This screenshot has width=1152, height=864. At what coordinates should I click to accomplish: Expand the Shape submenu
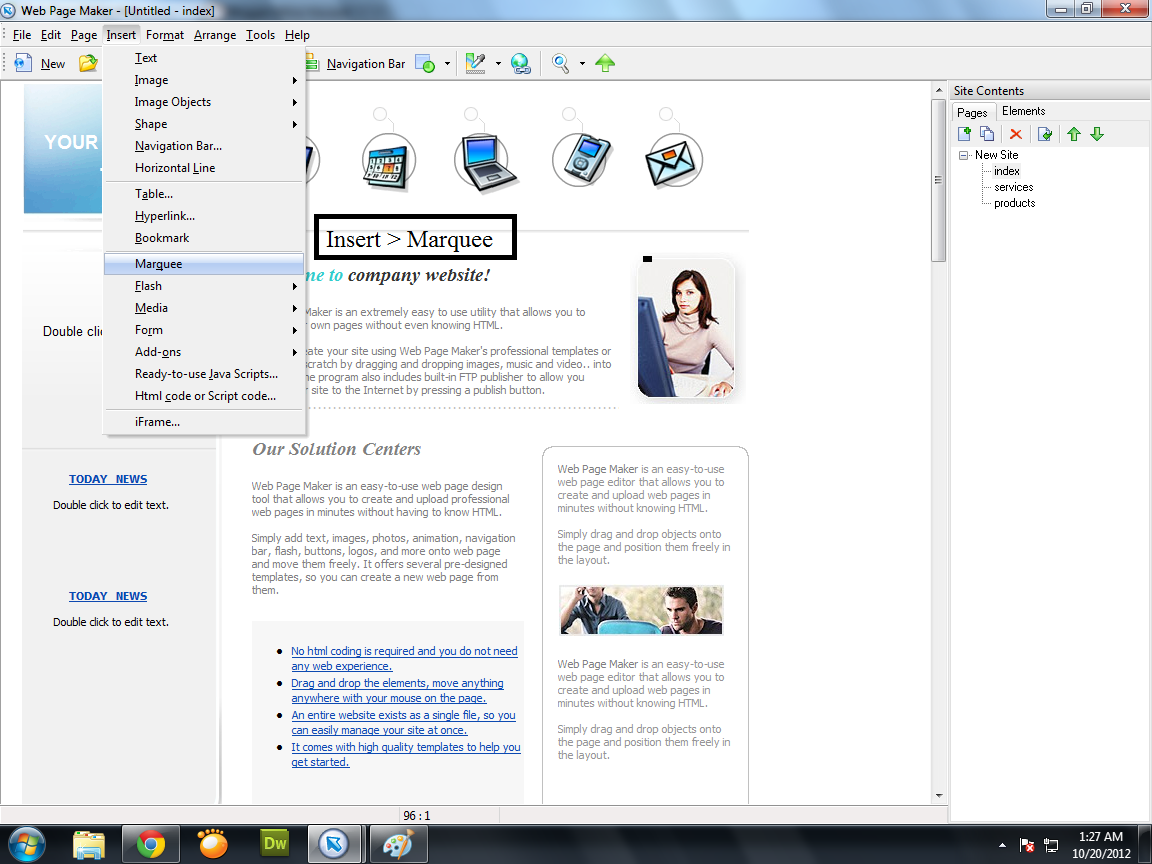coord(204,124)
